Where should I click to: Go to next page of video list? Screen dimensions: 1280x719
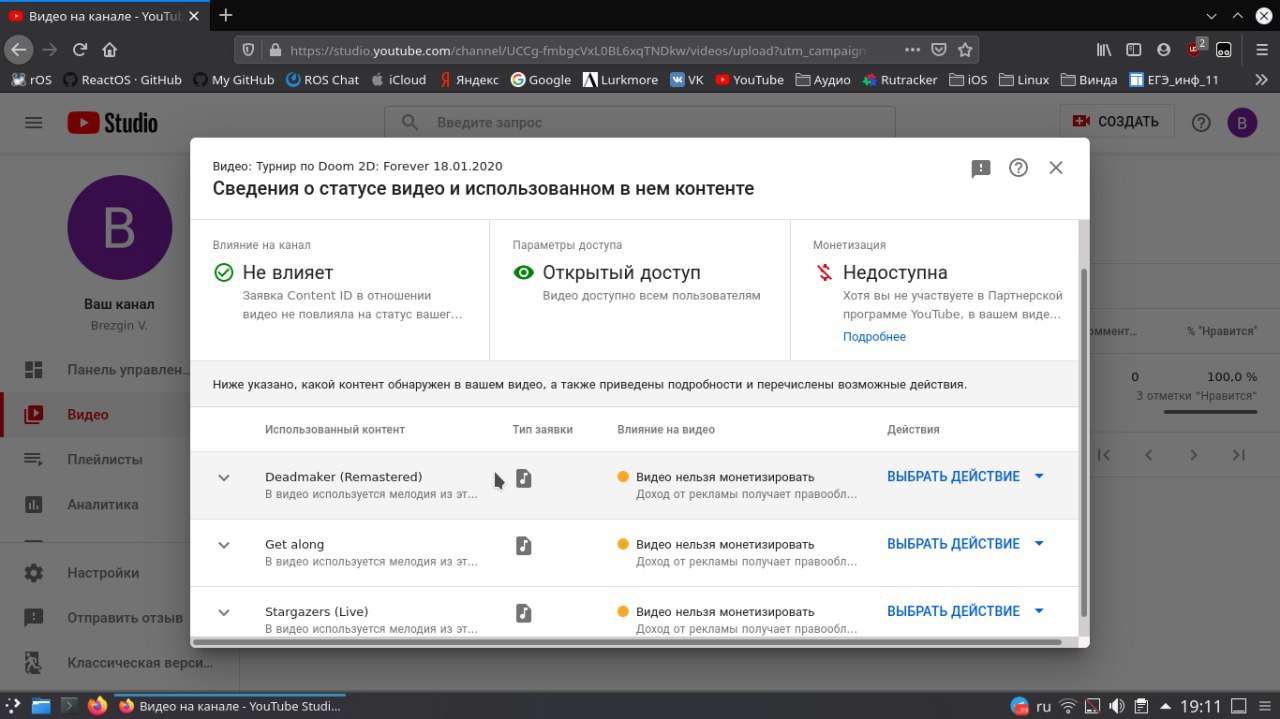click(x=1193, y=455)
